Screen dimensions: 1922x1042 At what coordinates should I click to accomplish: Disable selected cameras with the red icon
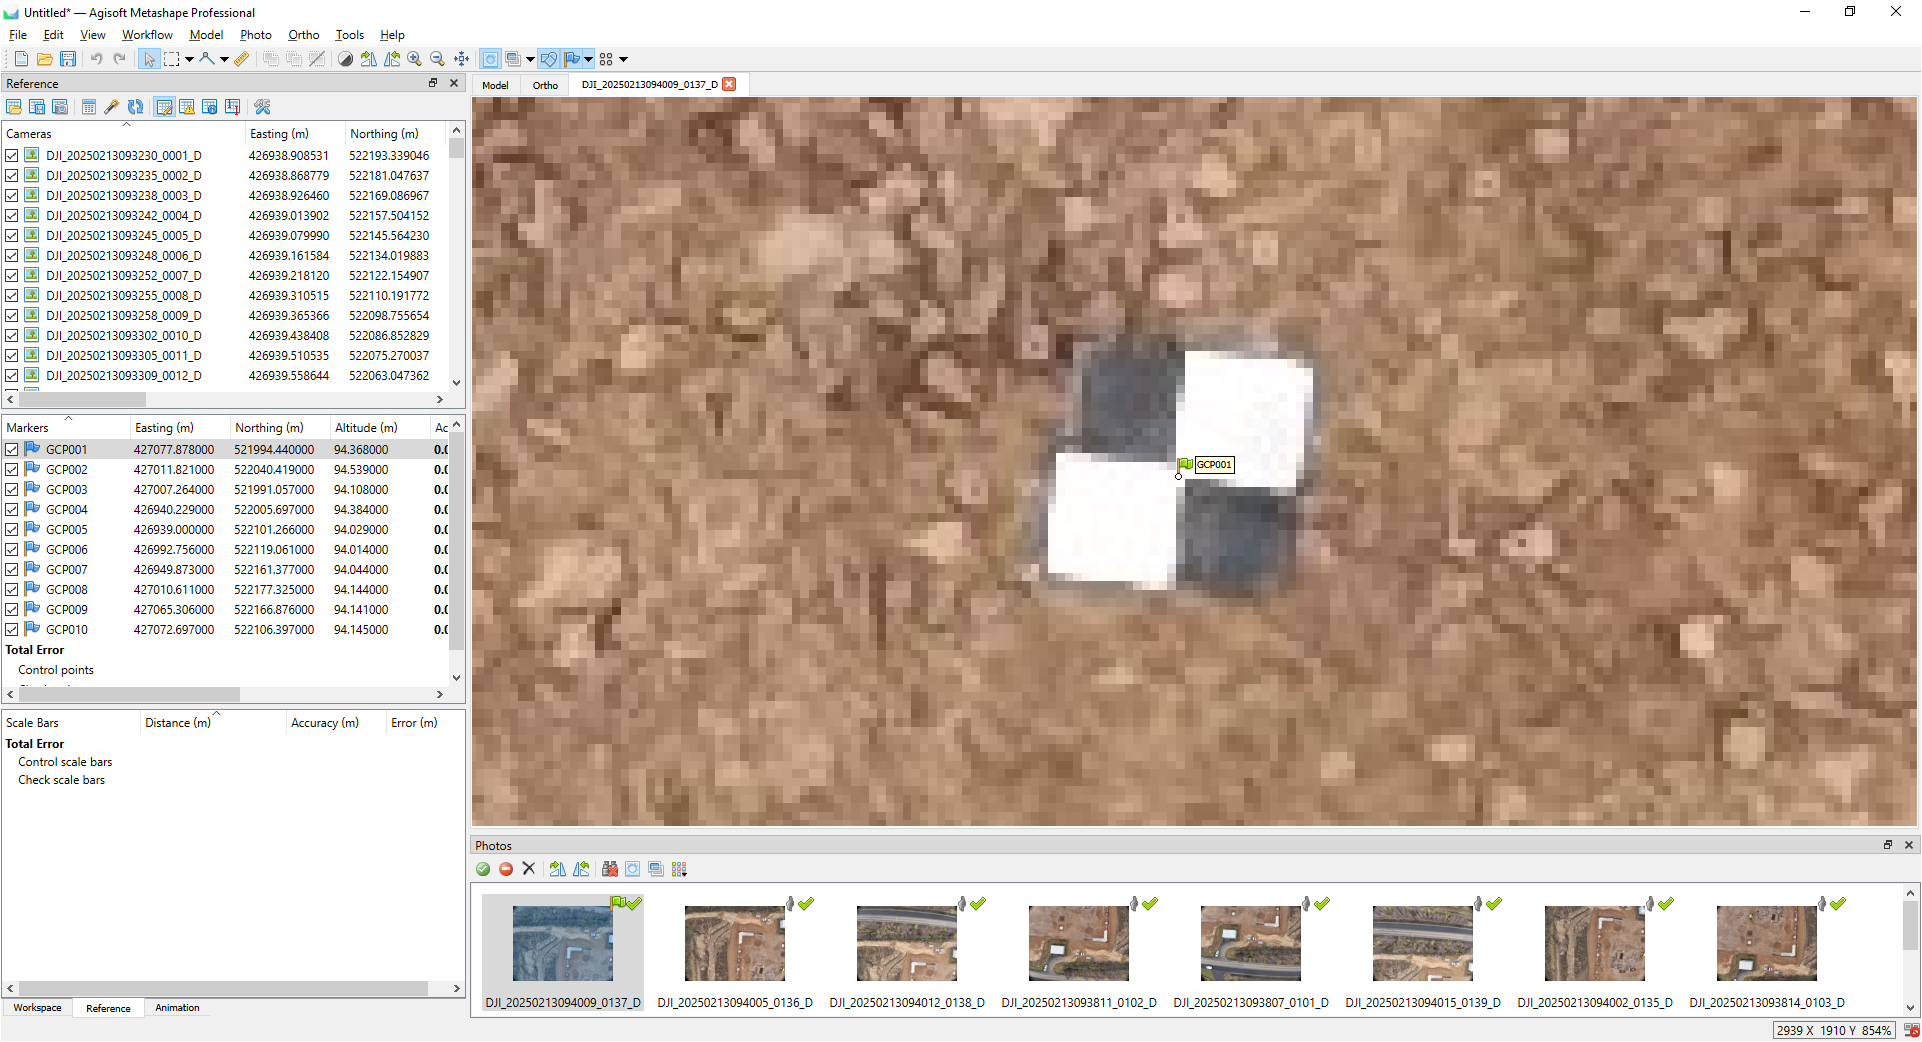[x=506, y=870]
